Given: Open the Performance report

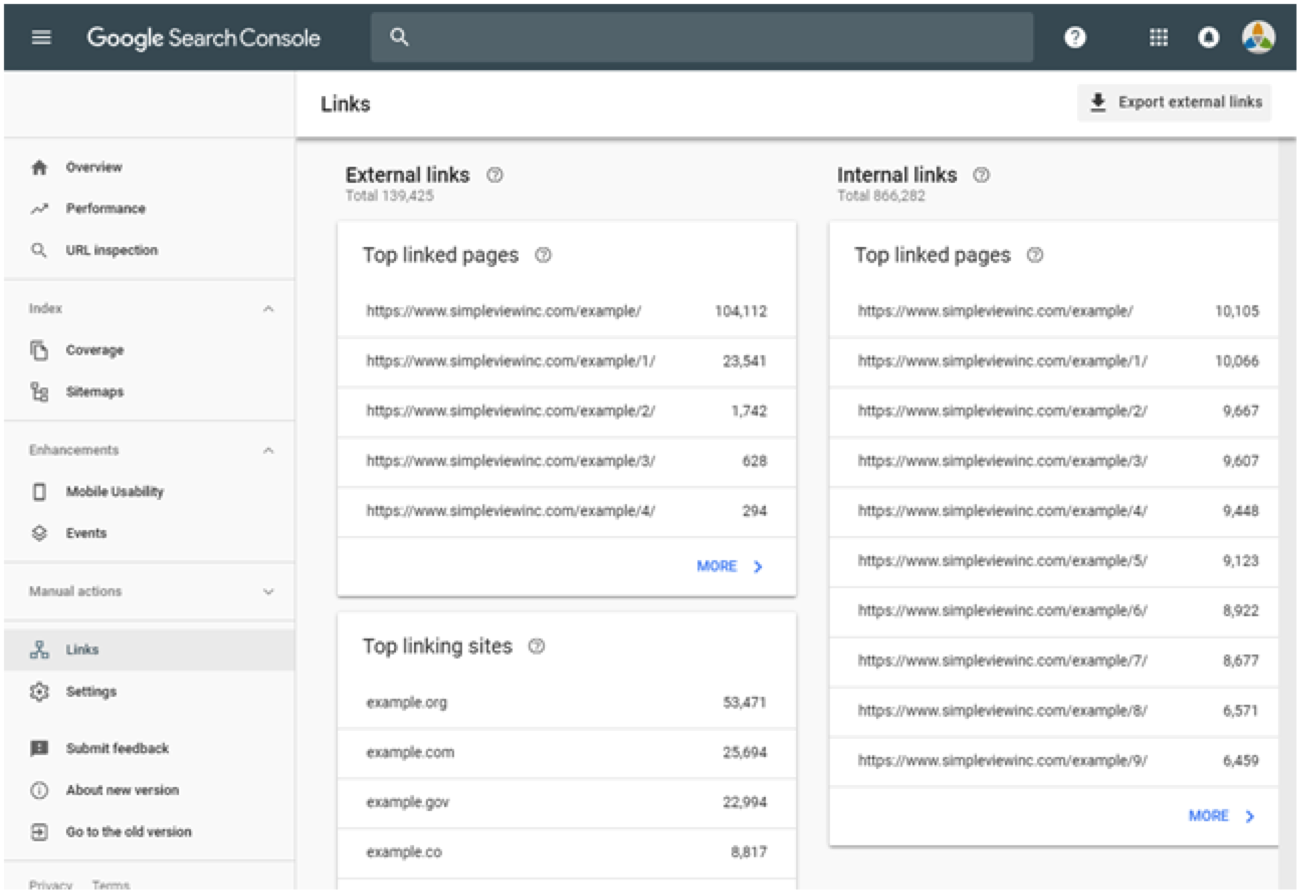Looking at the screenshot, I should (149, 209).
